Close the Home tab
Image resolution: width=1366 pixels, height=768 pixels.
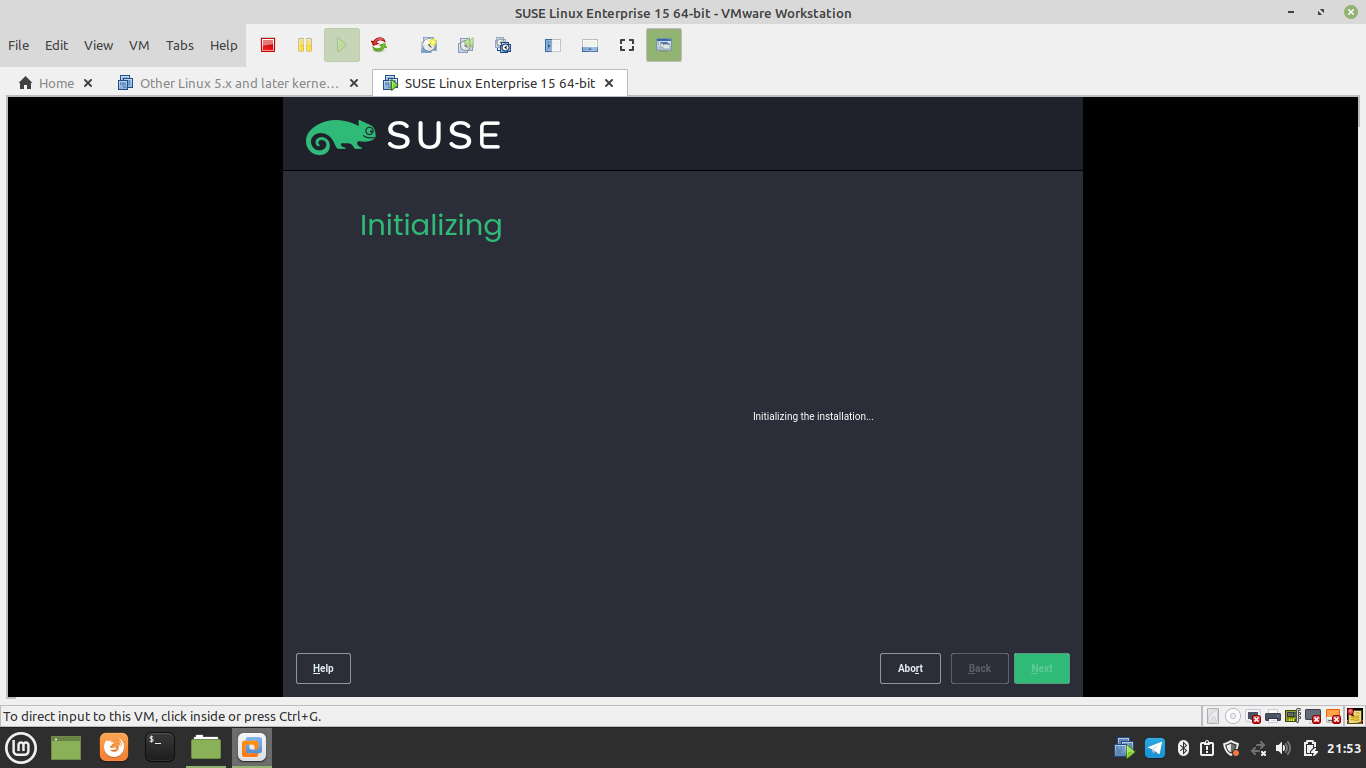pos(88,83)
